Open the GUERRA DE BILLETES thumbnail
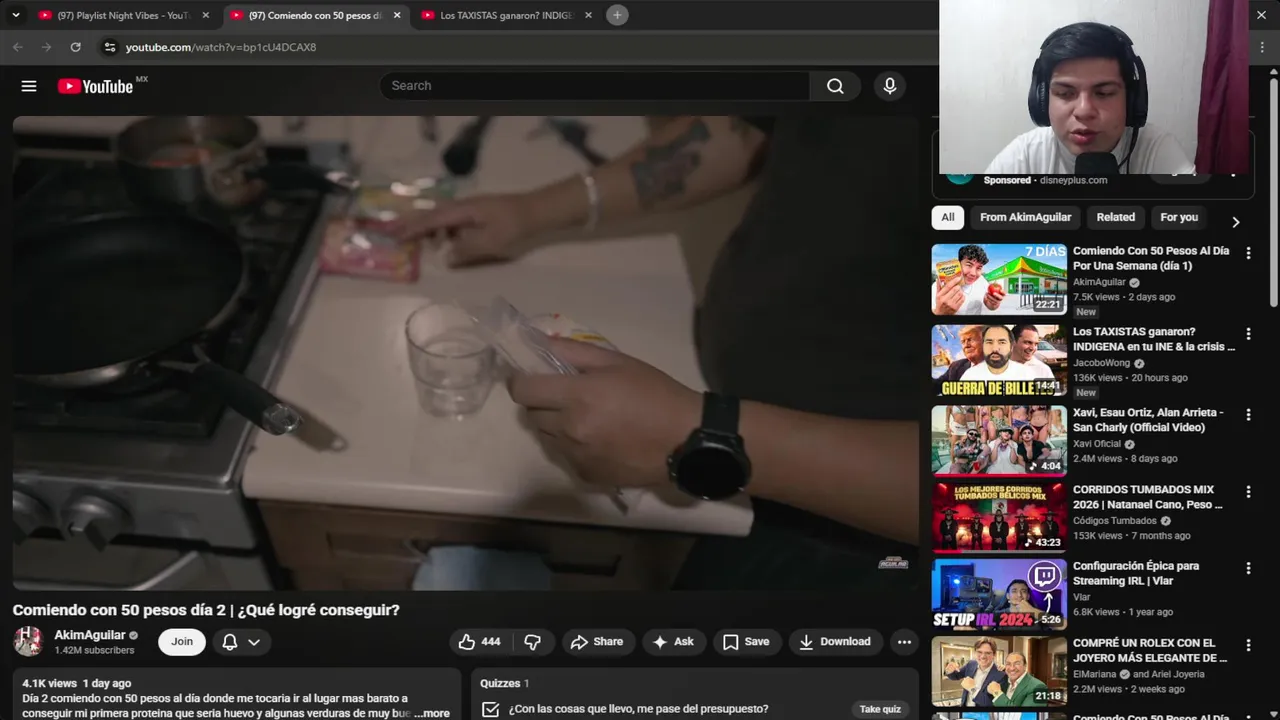This screenshot has height=720, width=1280. tap(999, 360)
